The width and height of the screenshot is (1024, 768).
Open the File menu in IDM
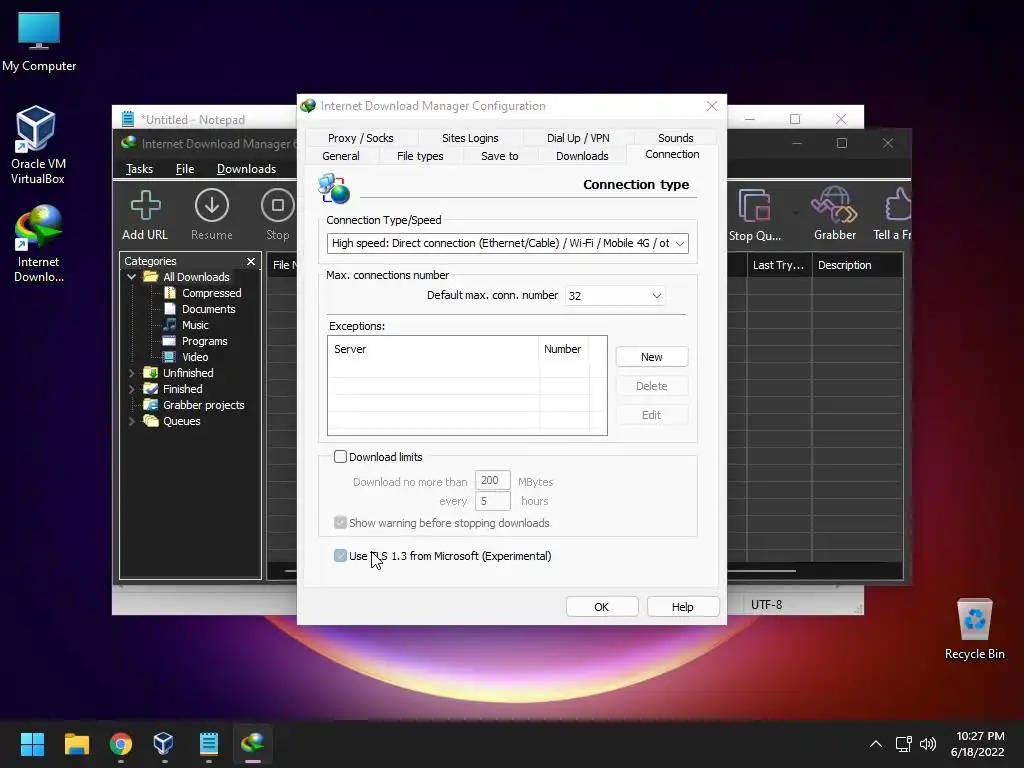tap(185, 169)
